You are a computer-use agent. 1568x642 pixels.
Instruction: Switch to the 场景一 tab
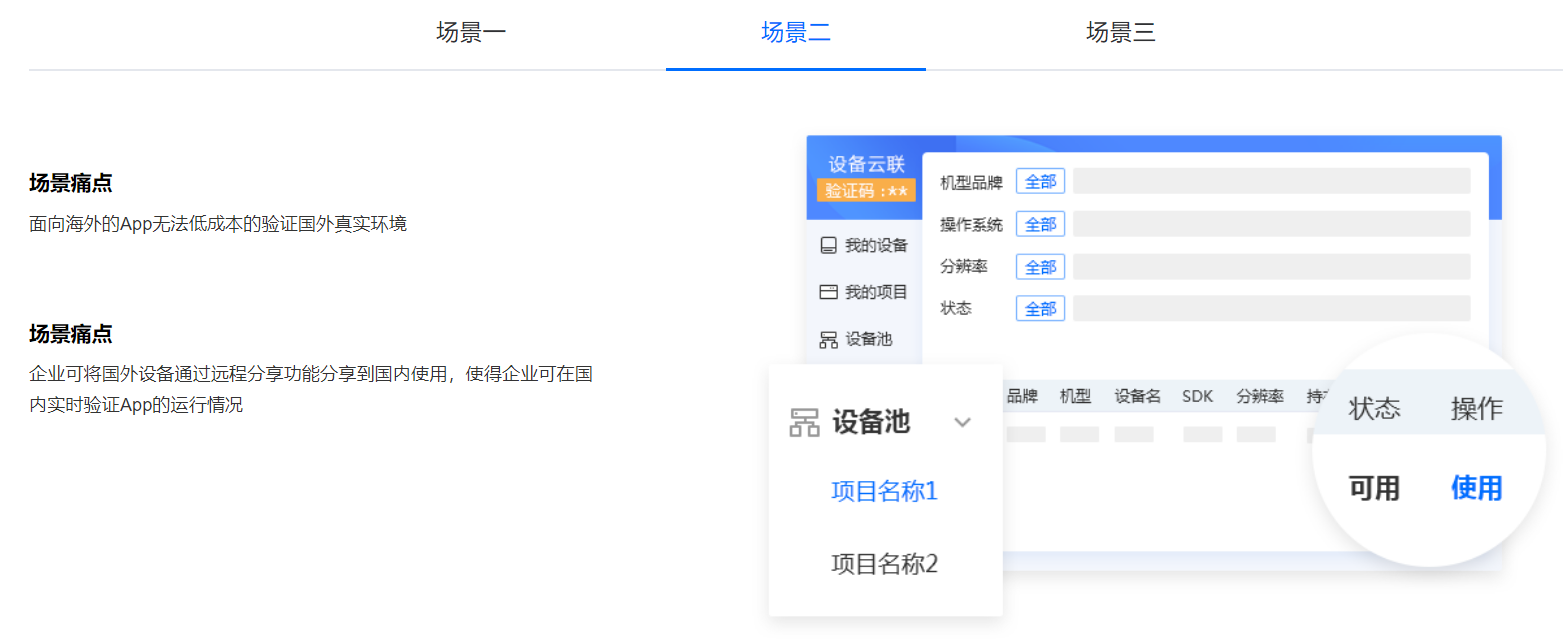tap(471, 33)
